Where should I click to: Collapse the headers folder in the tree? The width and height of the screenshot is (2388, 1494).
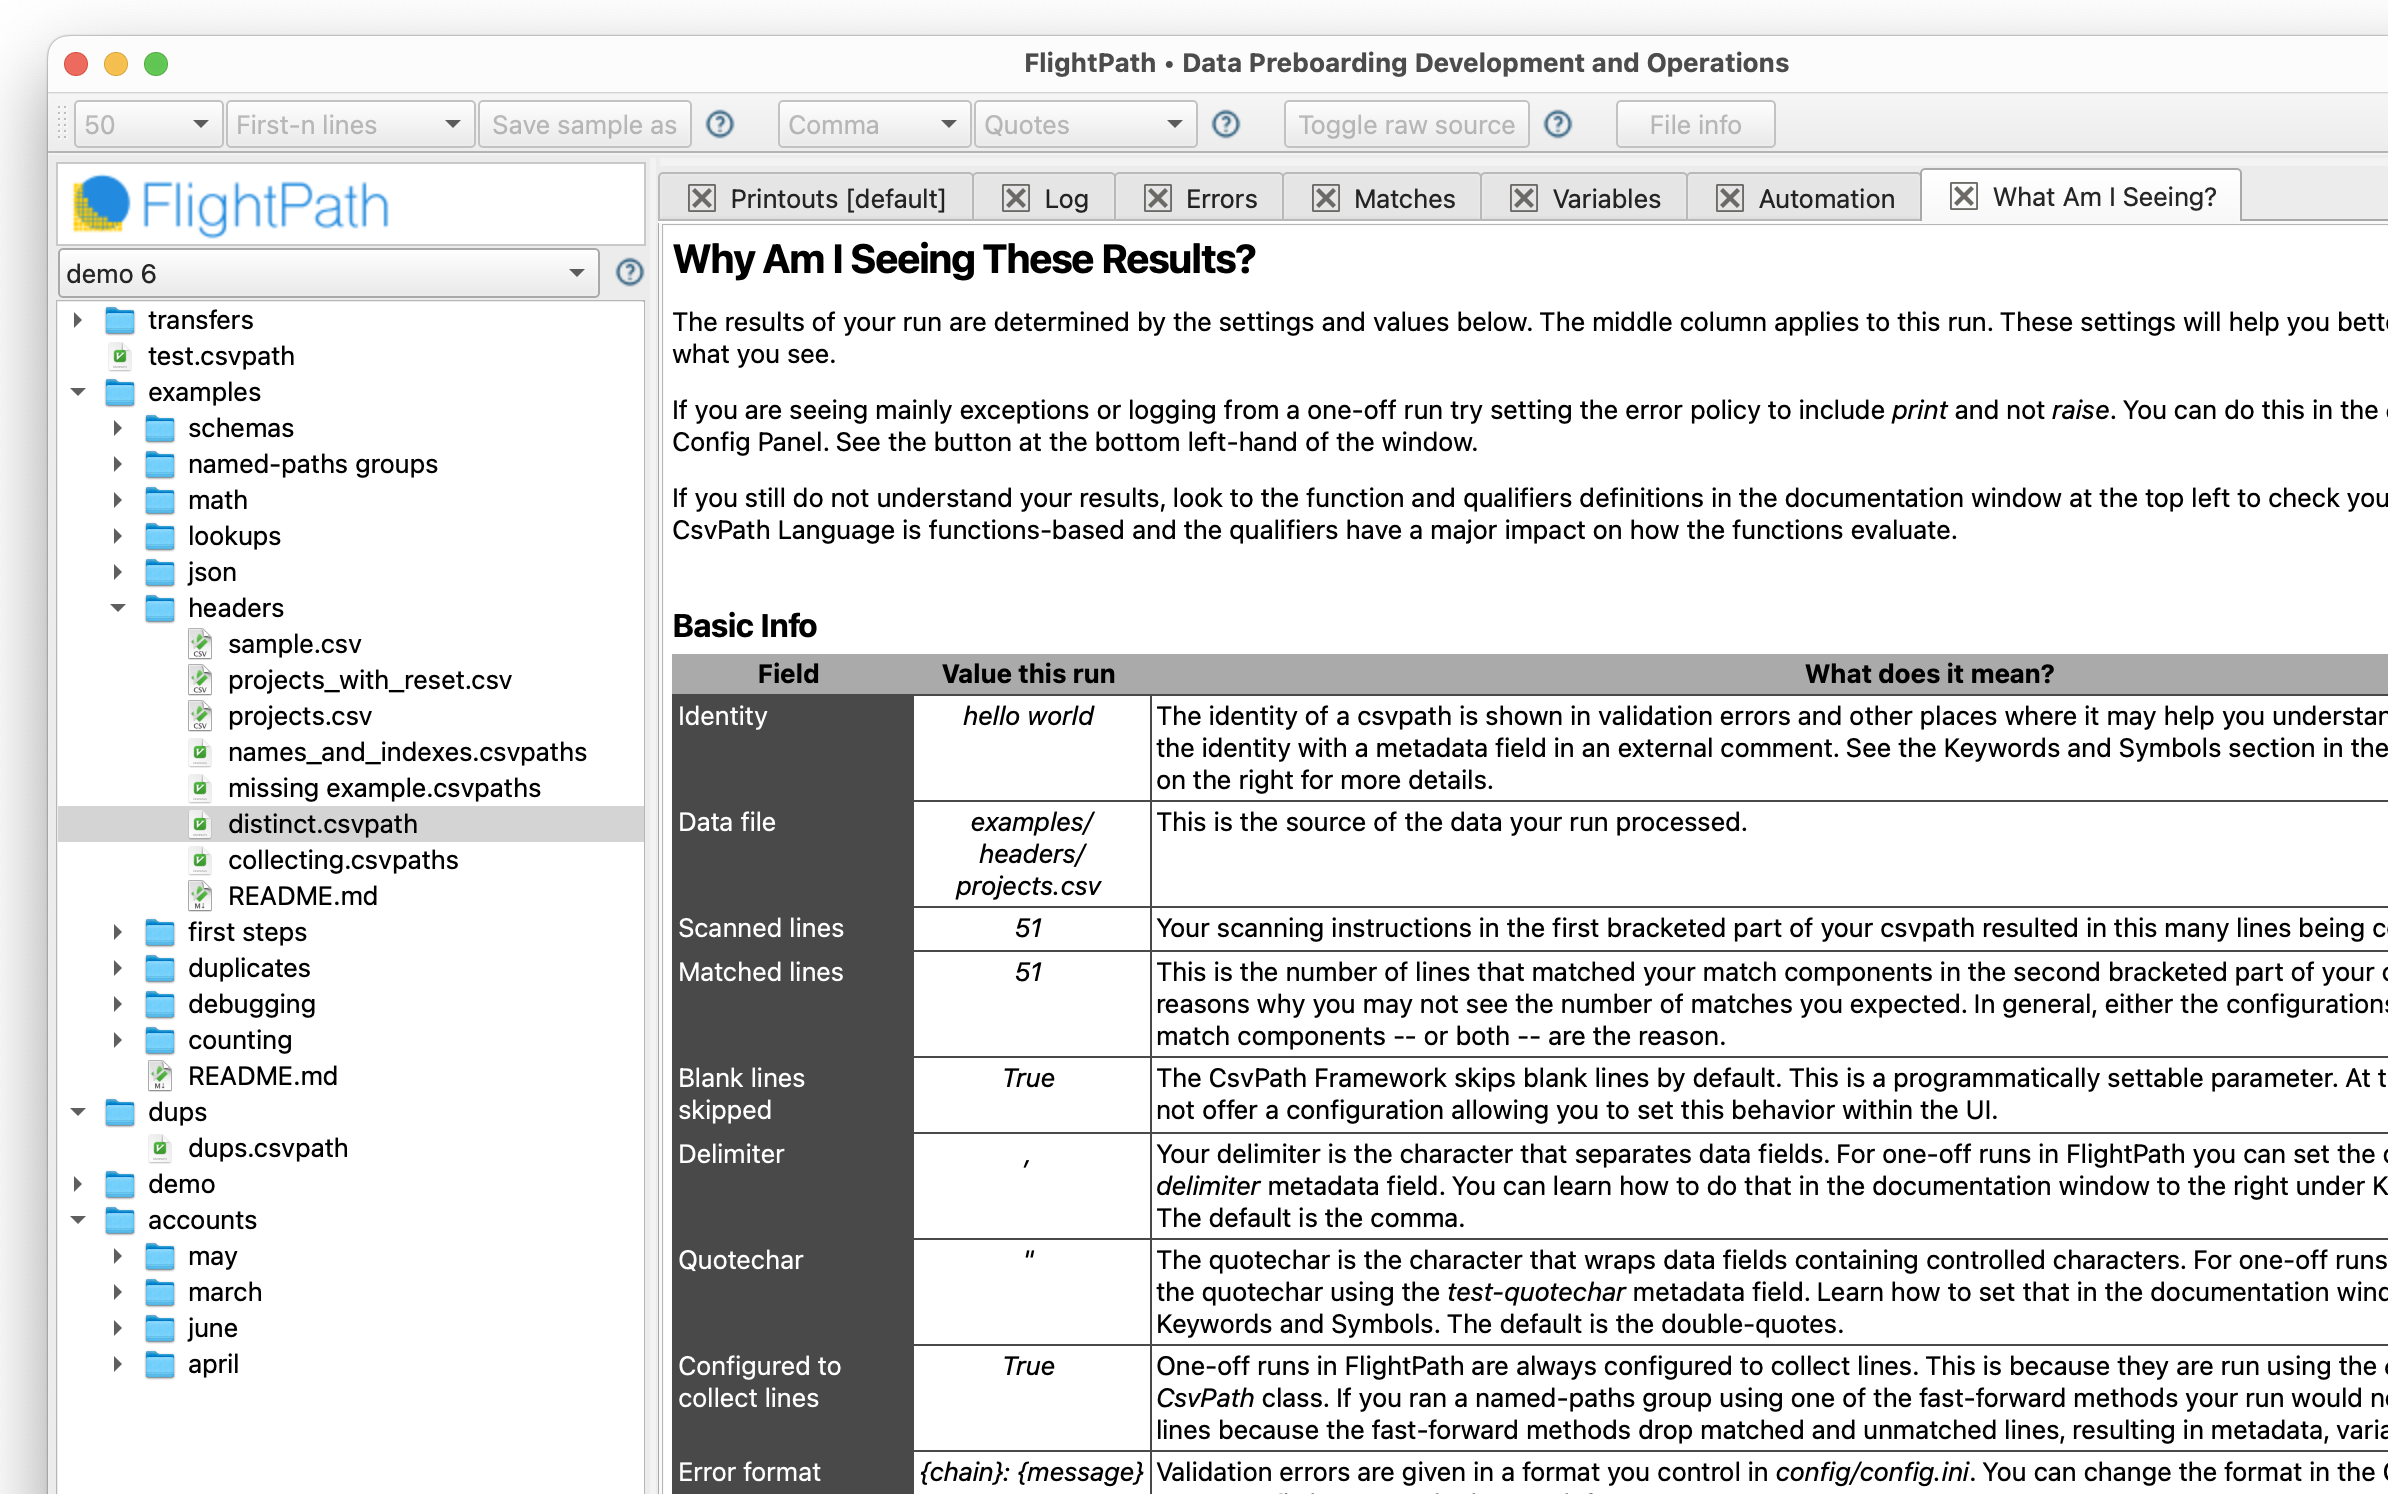coord(118,608)
